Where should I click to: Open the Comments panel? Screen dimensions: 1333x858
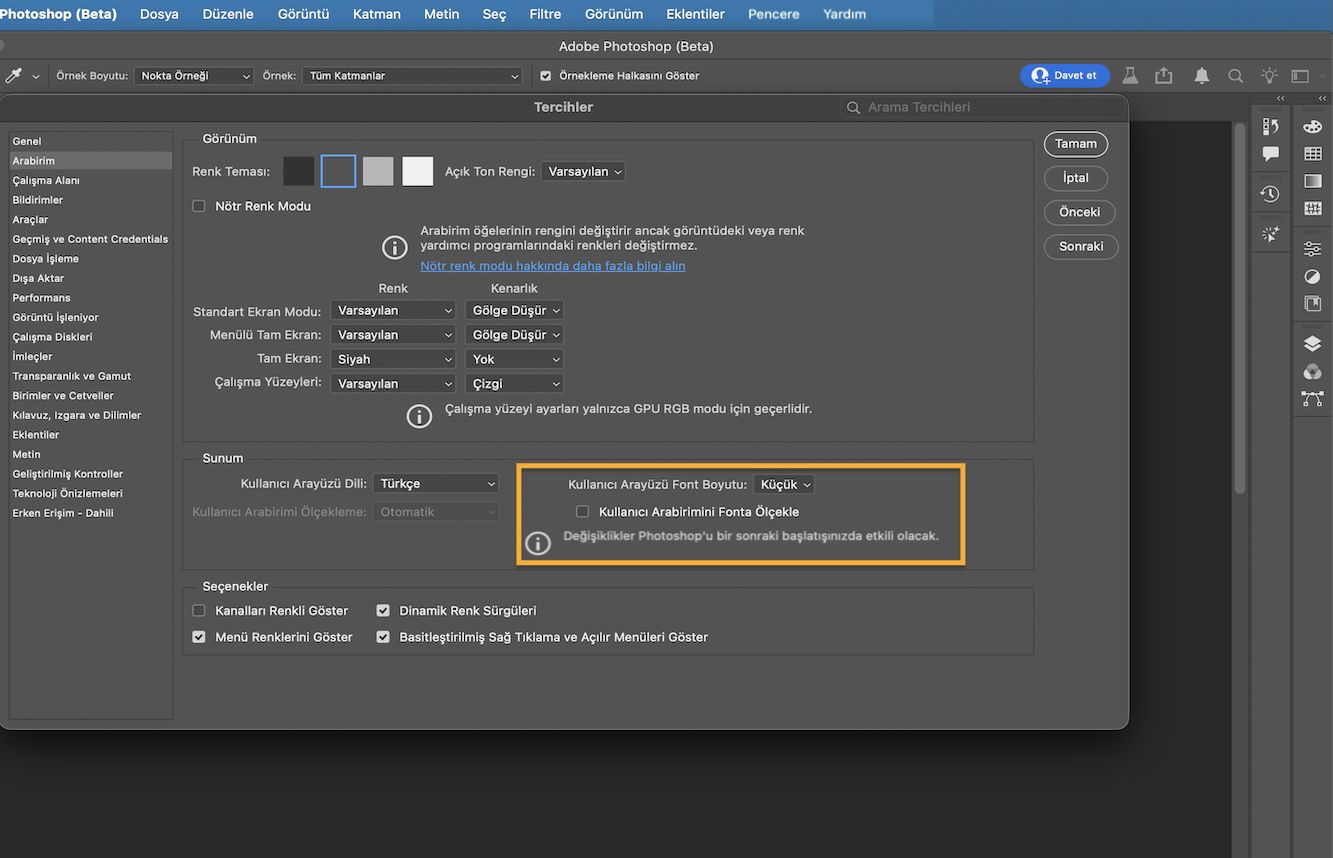click(x=1270, y=152)
